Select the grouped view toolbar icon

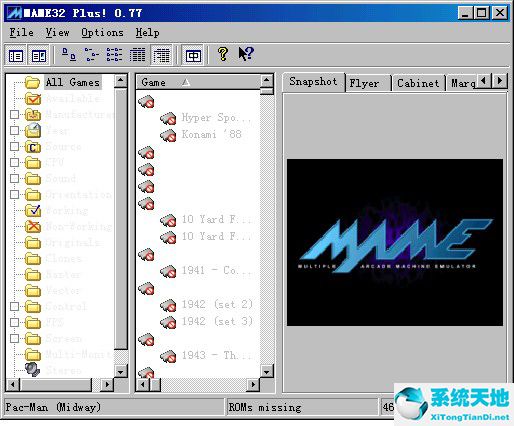[x=162, y=55]
